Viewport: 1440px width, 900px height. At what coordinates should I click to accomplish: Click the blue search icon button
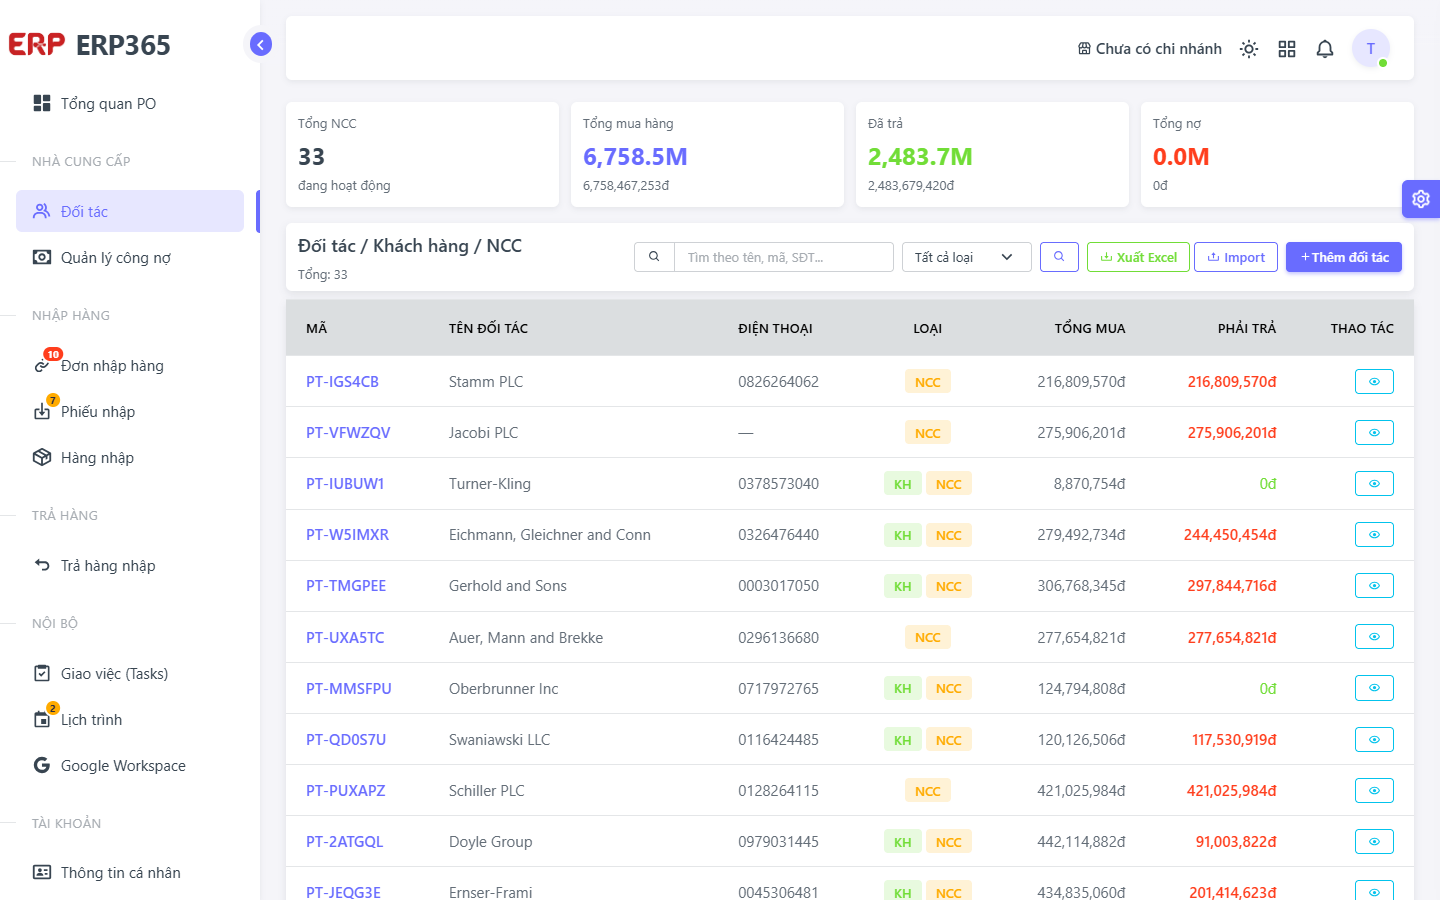click(x=1059, y=257)
